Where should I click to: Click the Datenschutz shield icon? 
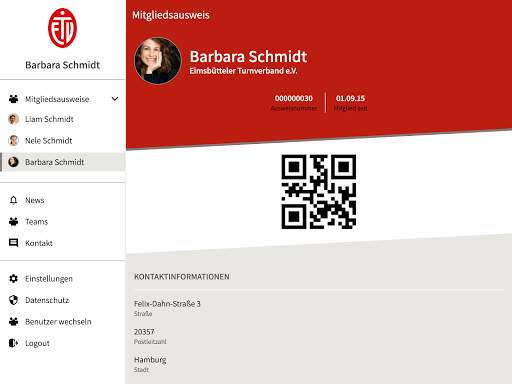click(x=13, y=300)
